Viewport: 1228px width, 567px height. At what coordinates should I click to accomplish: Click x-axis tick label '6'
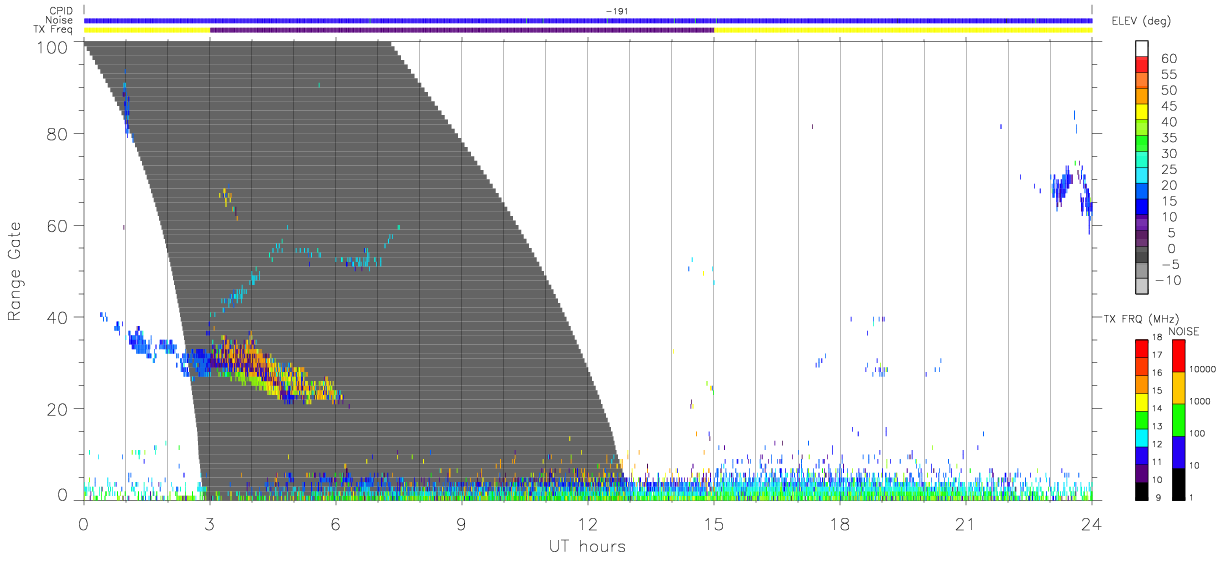[x=336, y=524]
